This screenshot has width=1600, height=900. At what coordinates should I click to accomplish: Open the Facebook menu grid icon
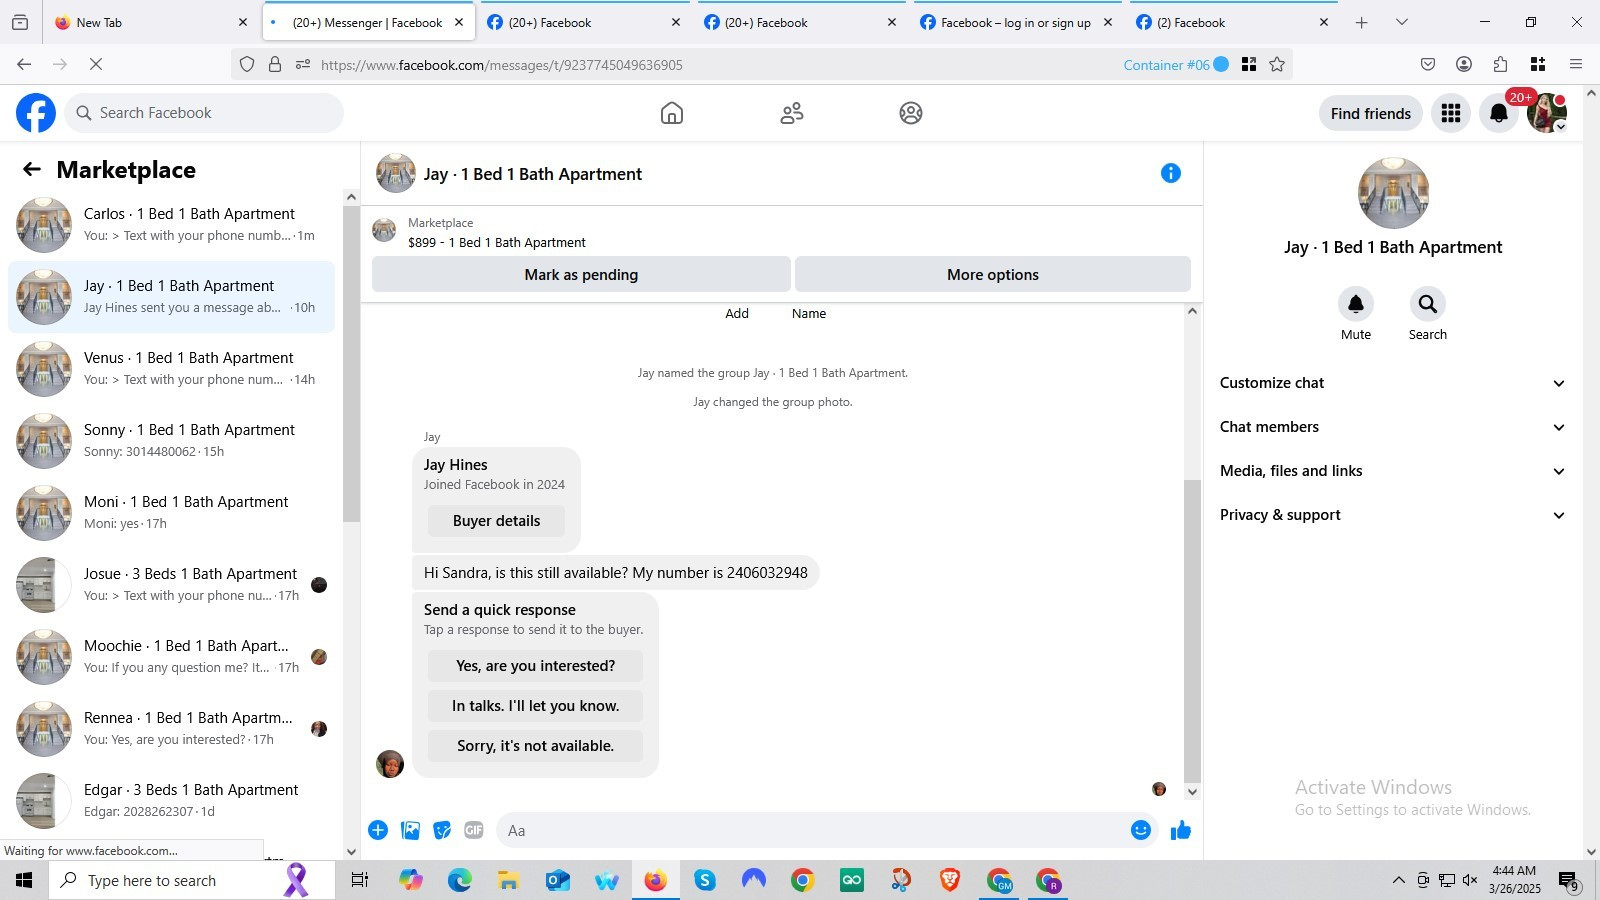tap(1451, 113)
